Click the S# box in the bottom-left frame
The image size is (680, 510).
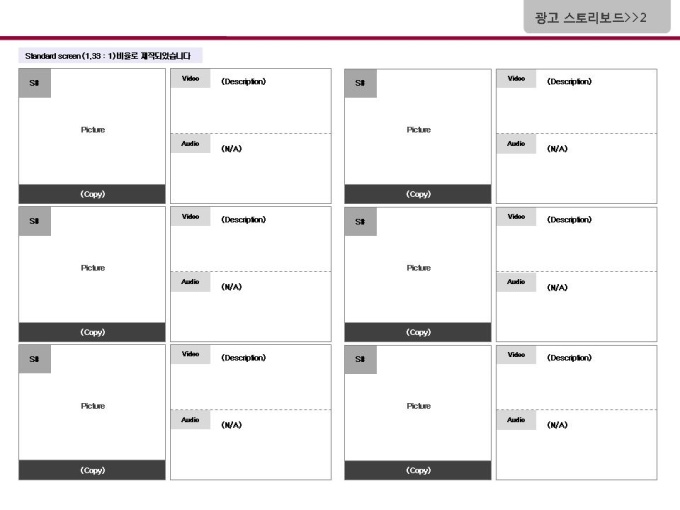click(x=35, y=360)
